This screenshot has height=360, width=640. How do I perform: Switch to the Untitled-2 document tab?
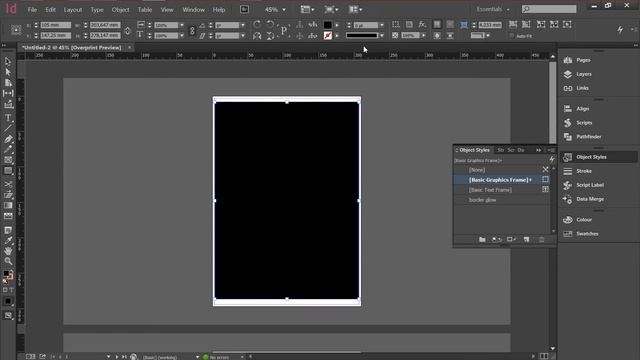click(x=72, y=48)
